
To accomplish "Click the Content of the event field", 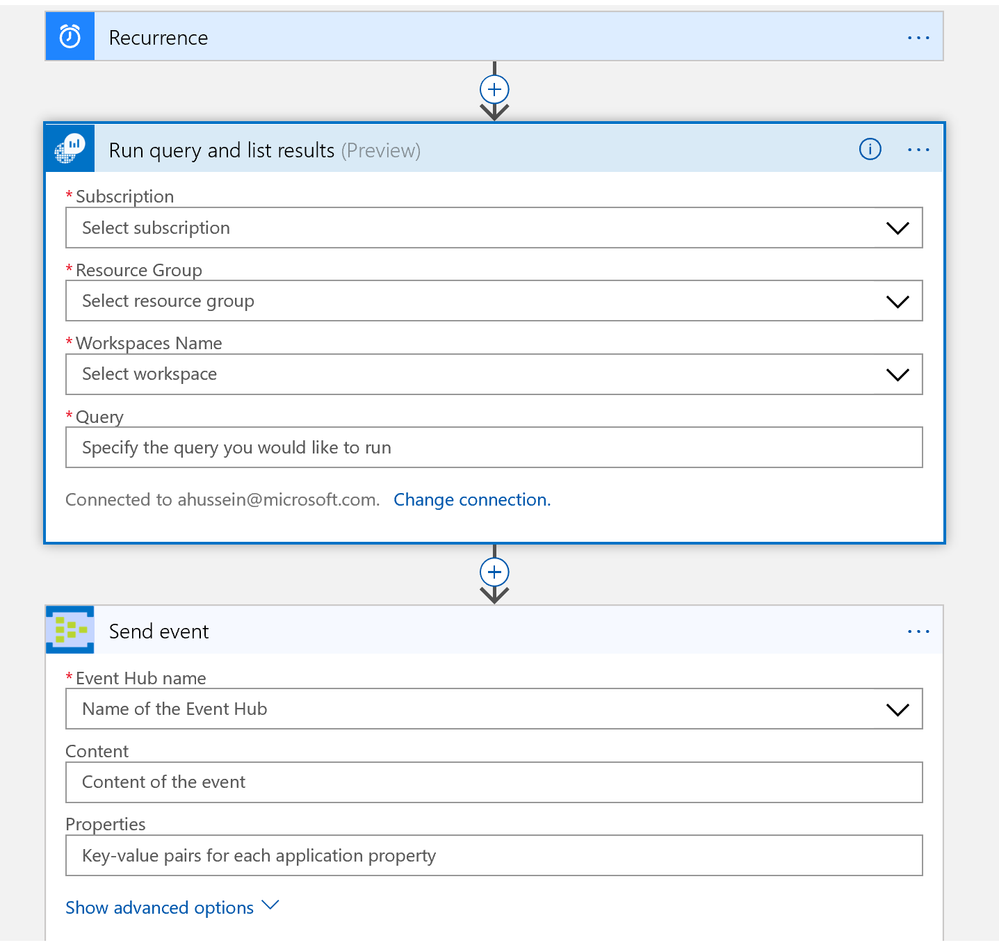I will [494, 782].
